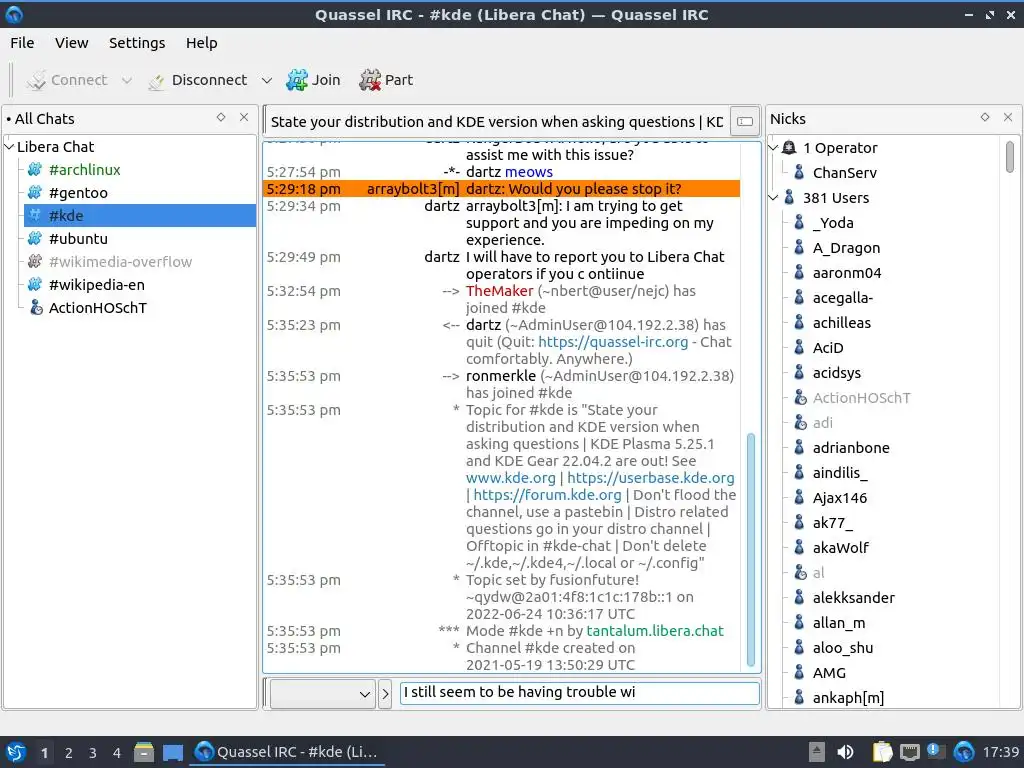Viewport: 1024px width, 768px height.
Task: Select the #kde channel in All Chats
Action: tap(140, 216)
